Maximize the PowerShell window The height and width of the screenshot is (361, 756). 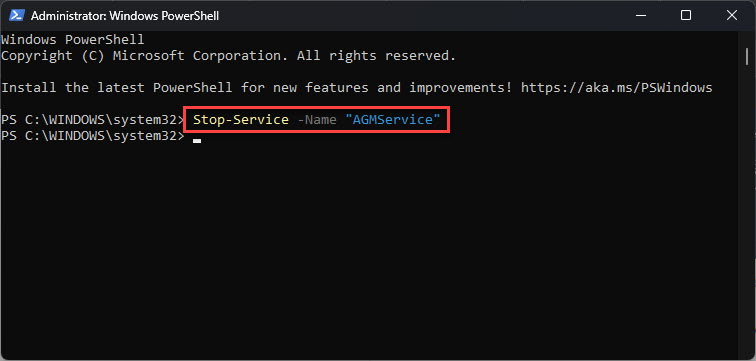pos(686,15)
